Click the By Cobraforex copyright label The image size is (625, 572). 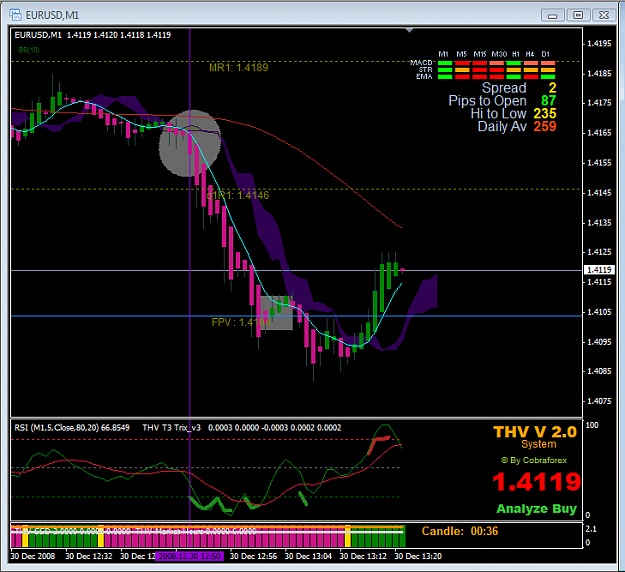534,460
